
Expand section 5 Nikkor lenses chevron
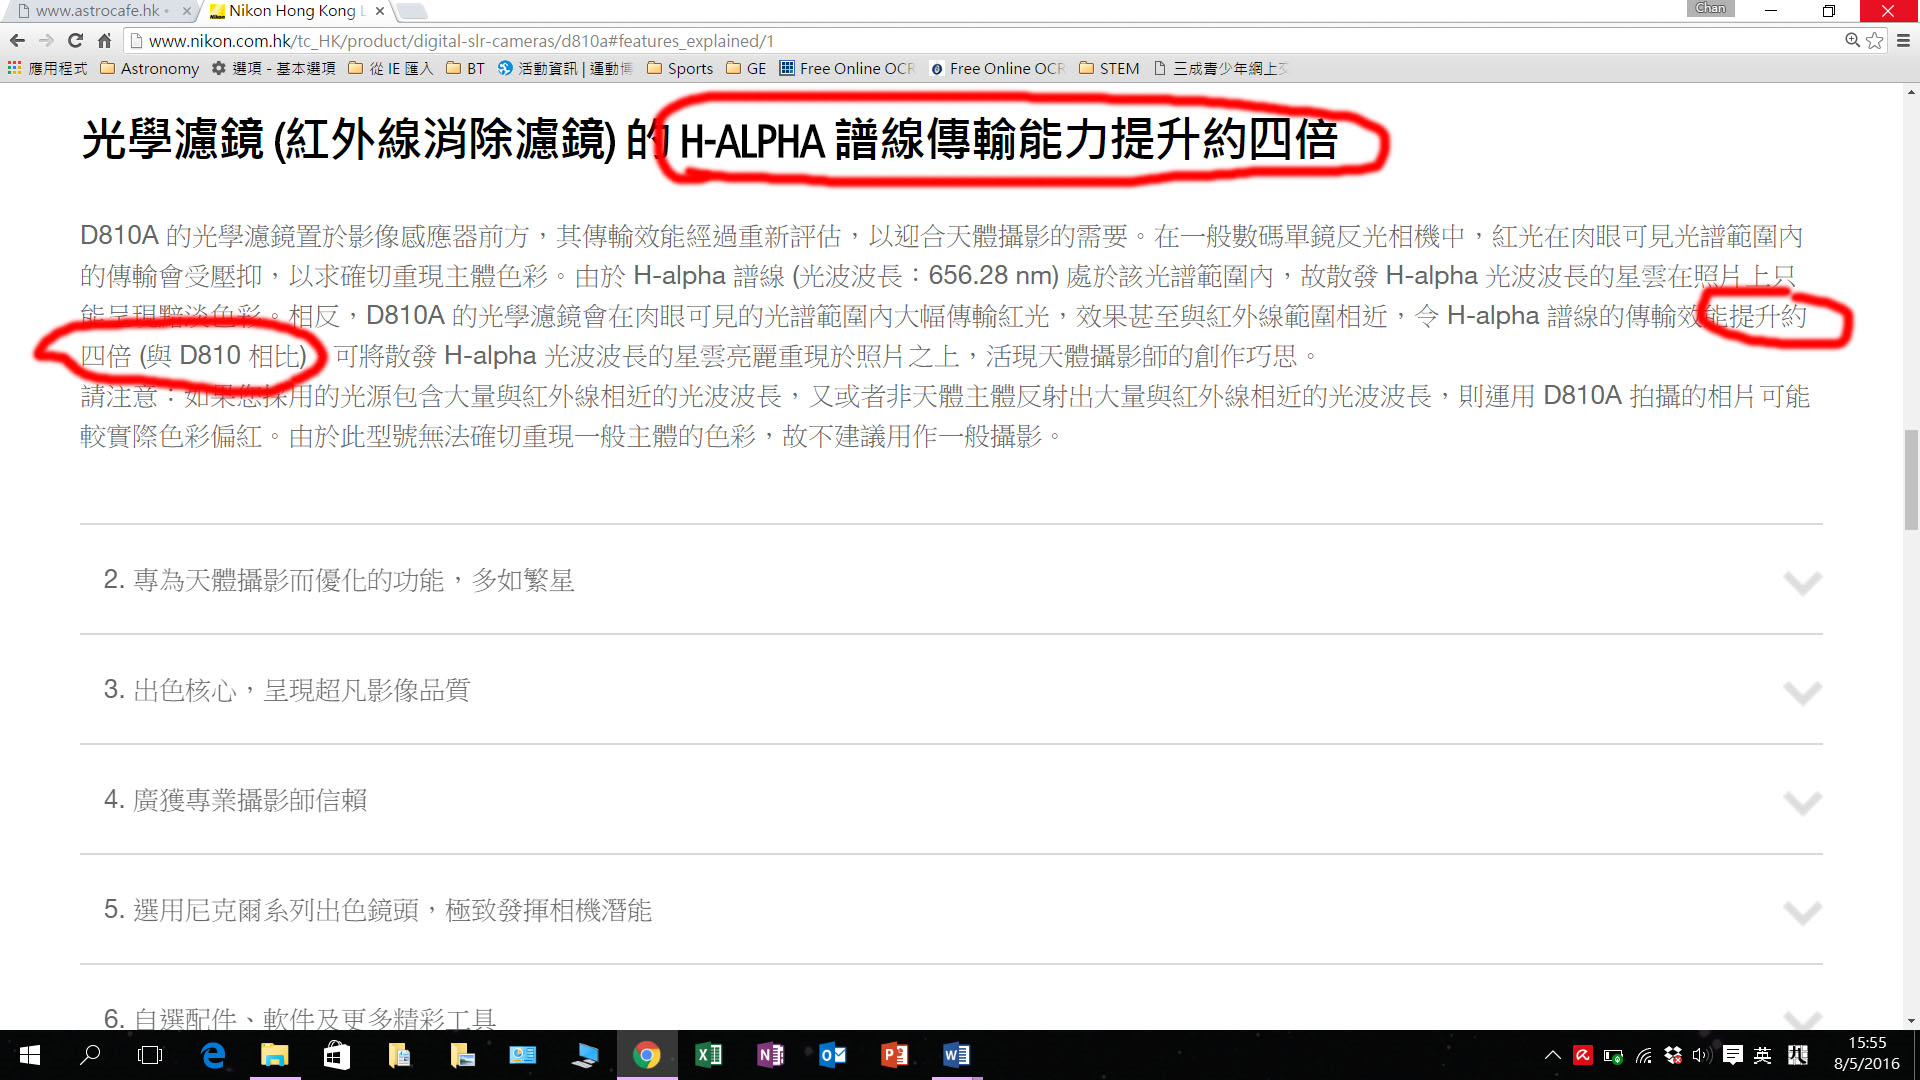[1802, 911]
